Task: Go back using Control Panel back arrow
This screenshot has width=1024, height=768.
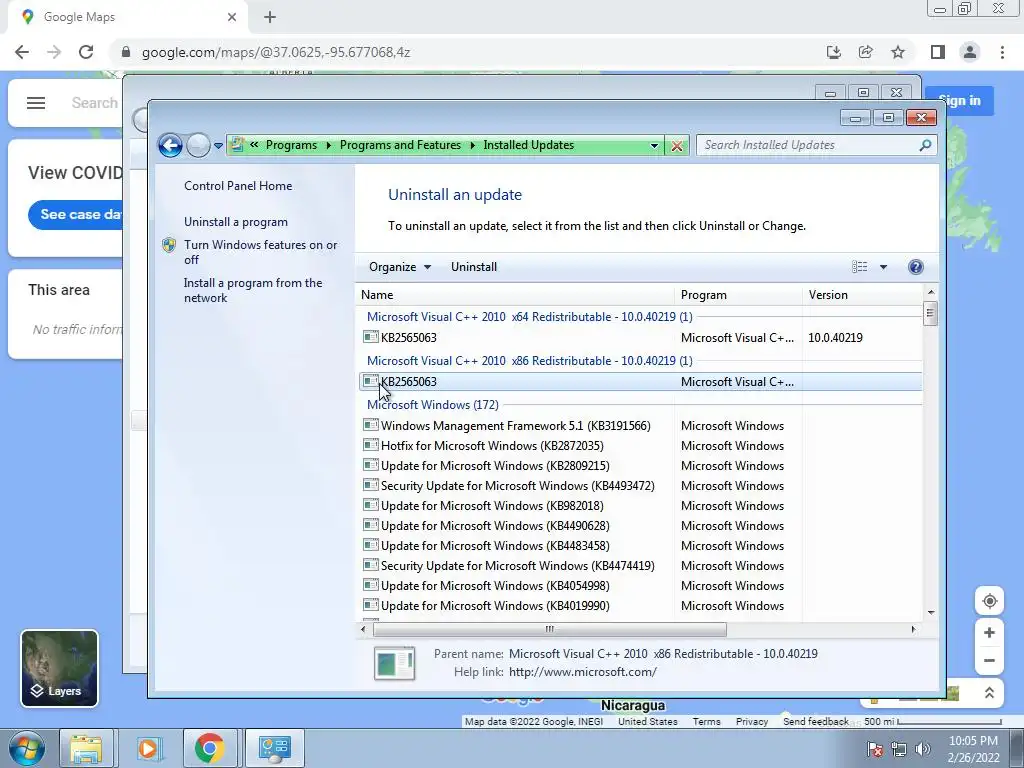Action: 170,145
